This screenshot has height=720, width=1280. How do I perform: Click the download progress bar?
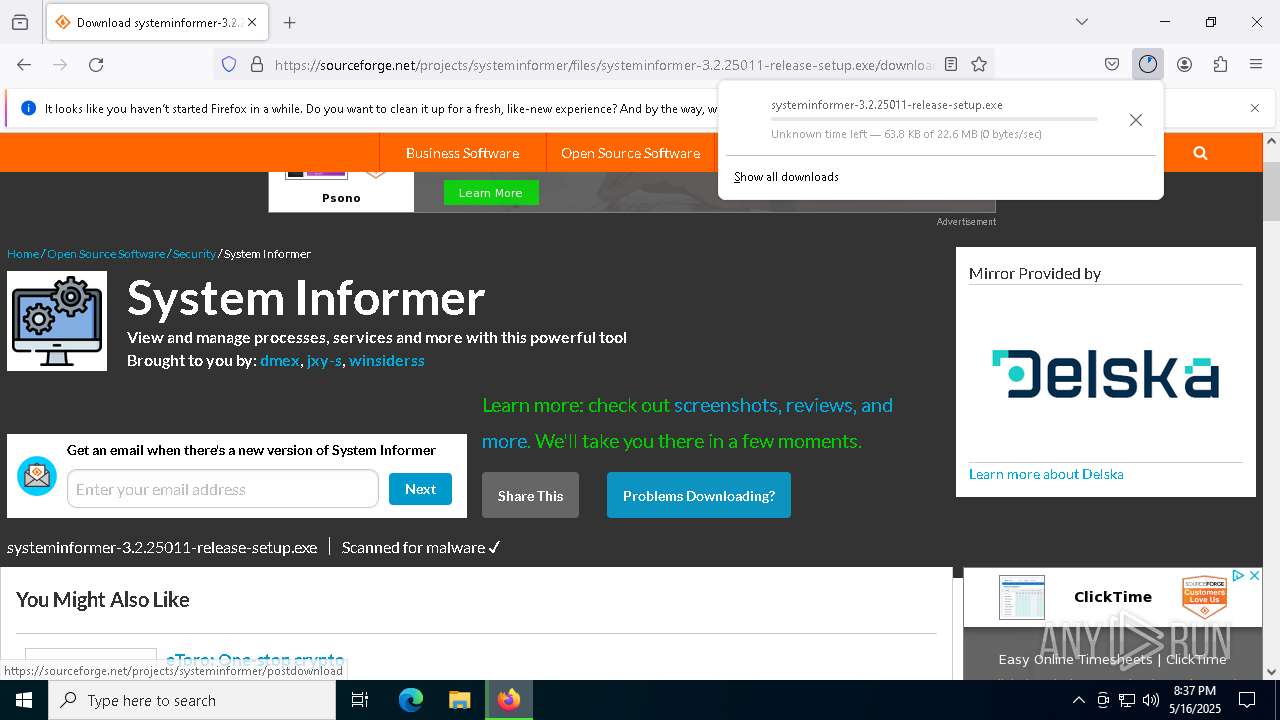coord(934,119)
